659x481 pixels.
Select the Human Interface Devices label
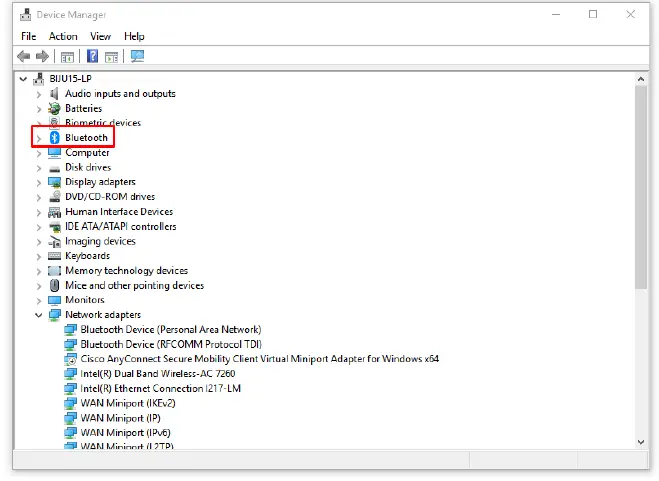[119, 211]
